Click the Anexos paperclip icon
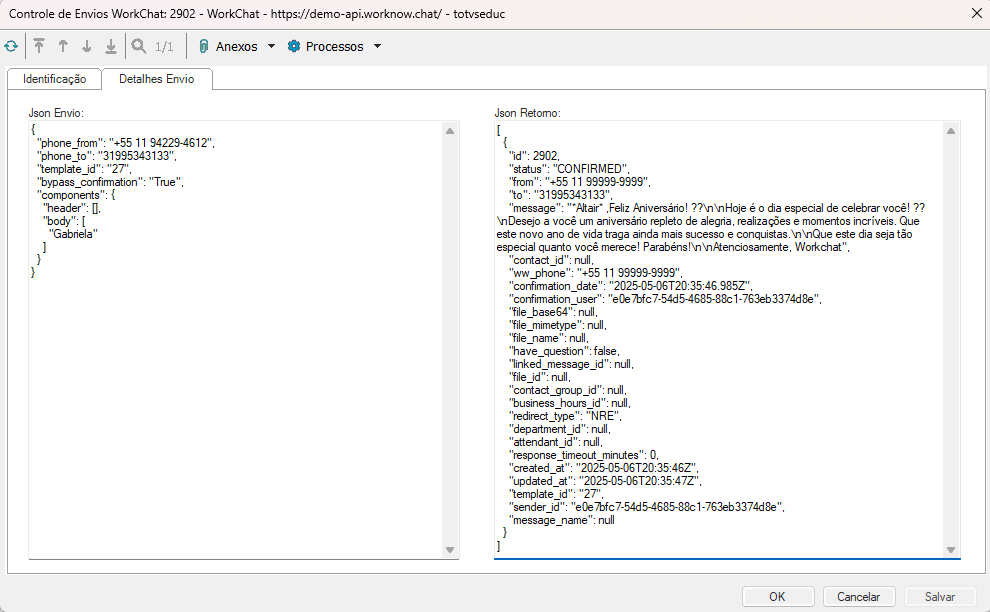Viewport: 990px width, 612px height. [203, 47]
